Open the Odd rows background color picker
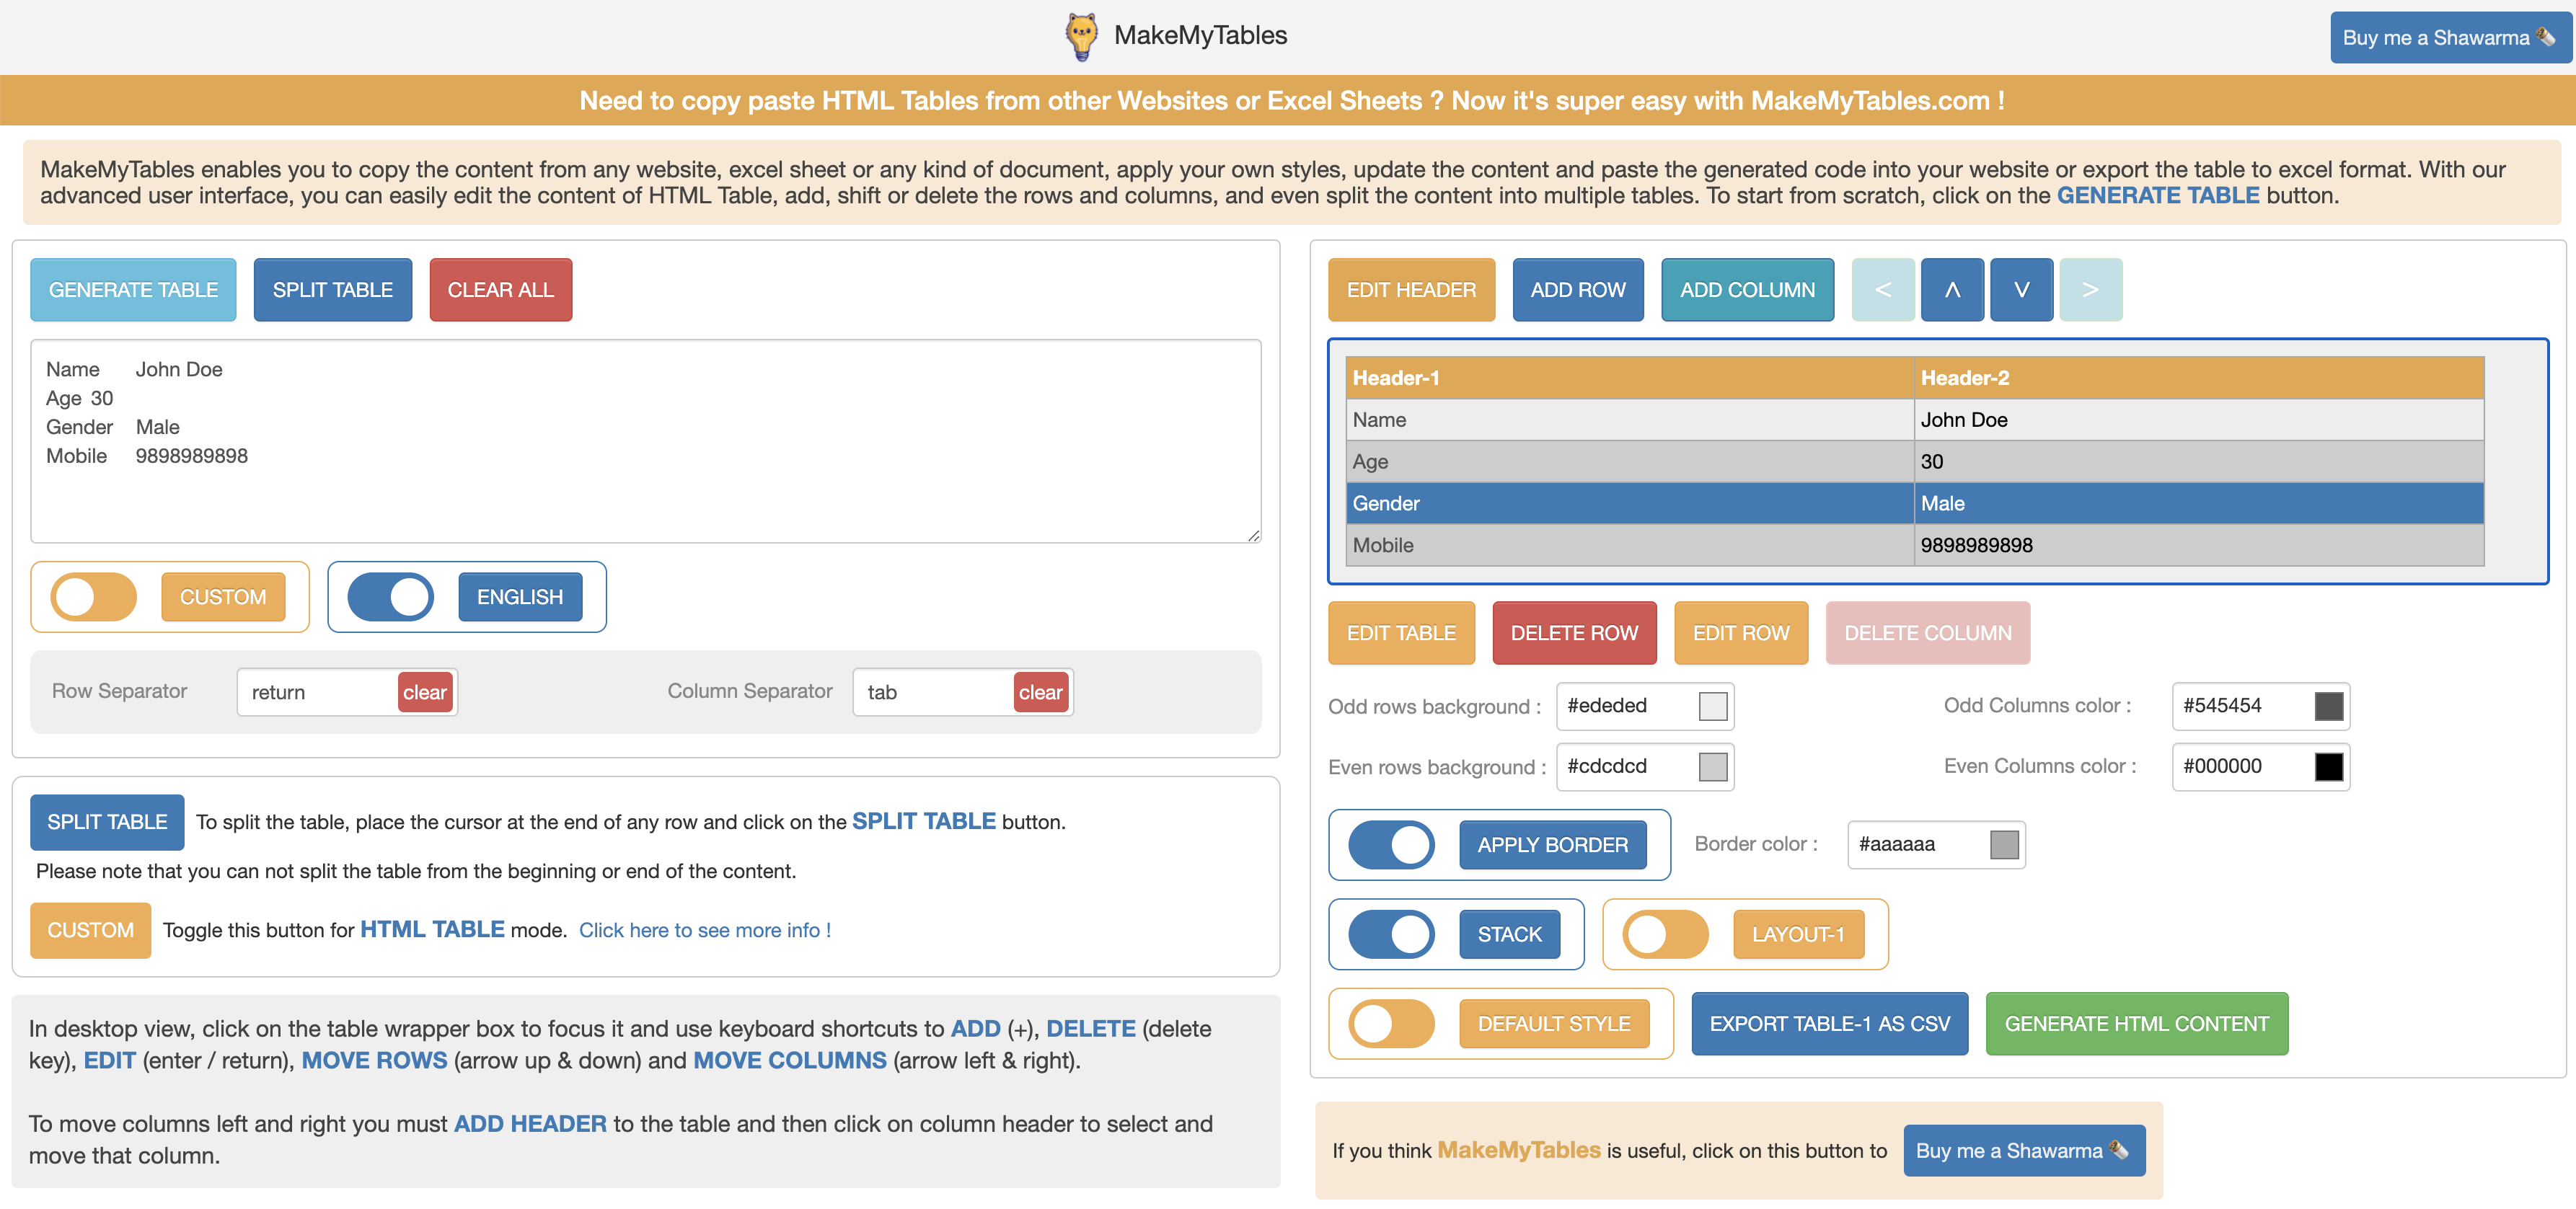 tap(1713, 706)
